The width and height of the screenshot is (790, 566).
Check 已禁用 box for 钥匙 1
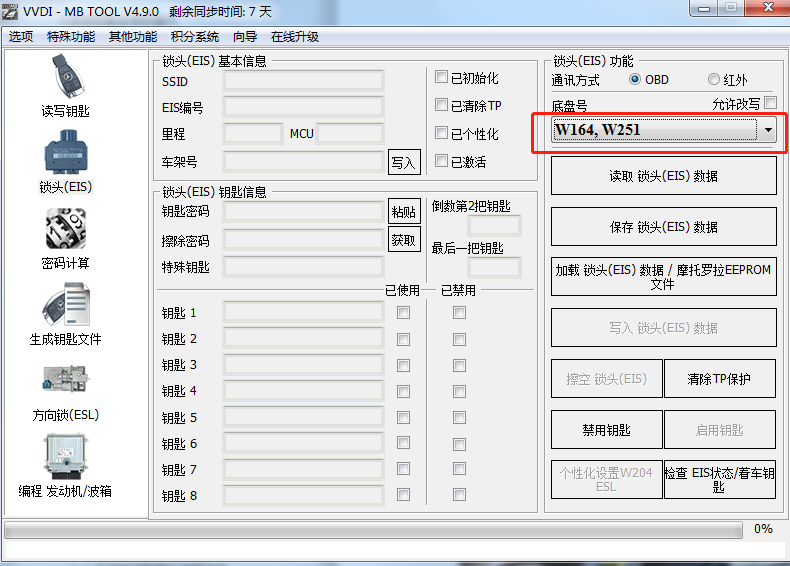[459, 313]
